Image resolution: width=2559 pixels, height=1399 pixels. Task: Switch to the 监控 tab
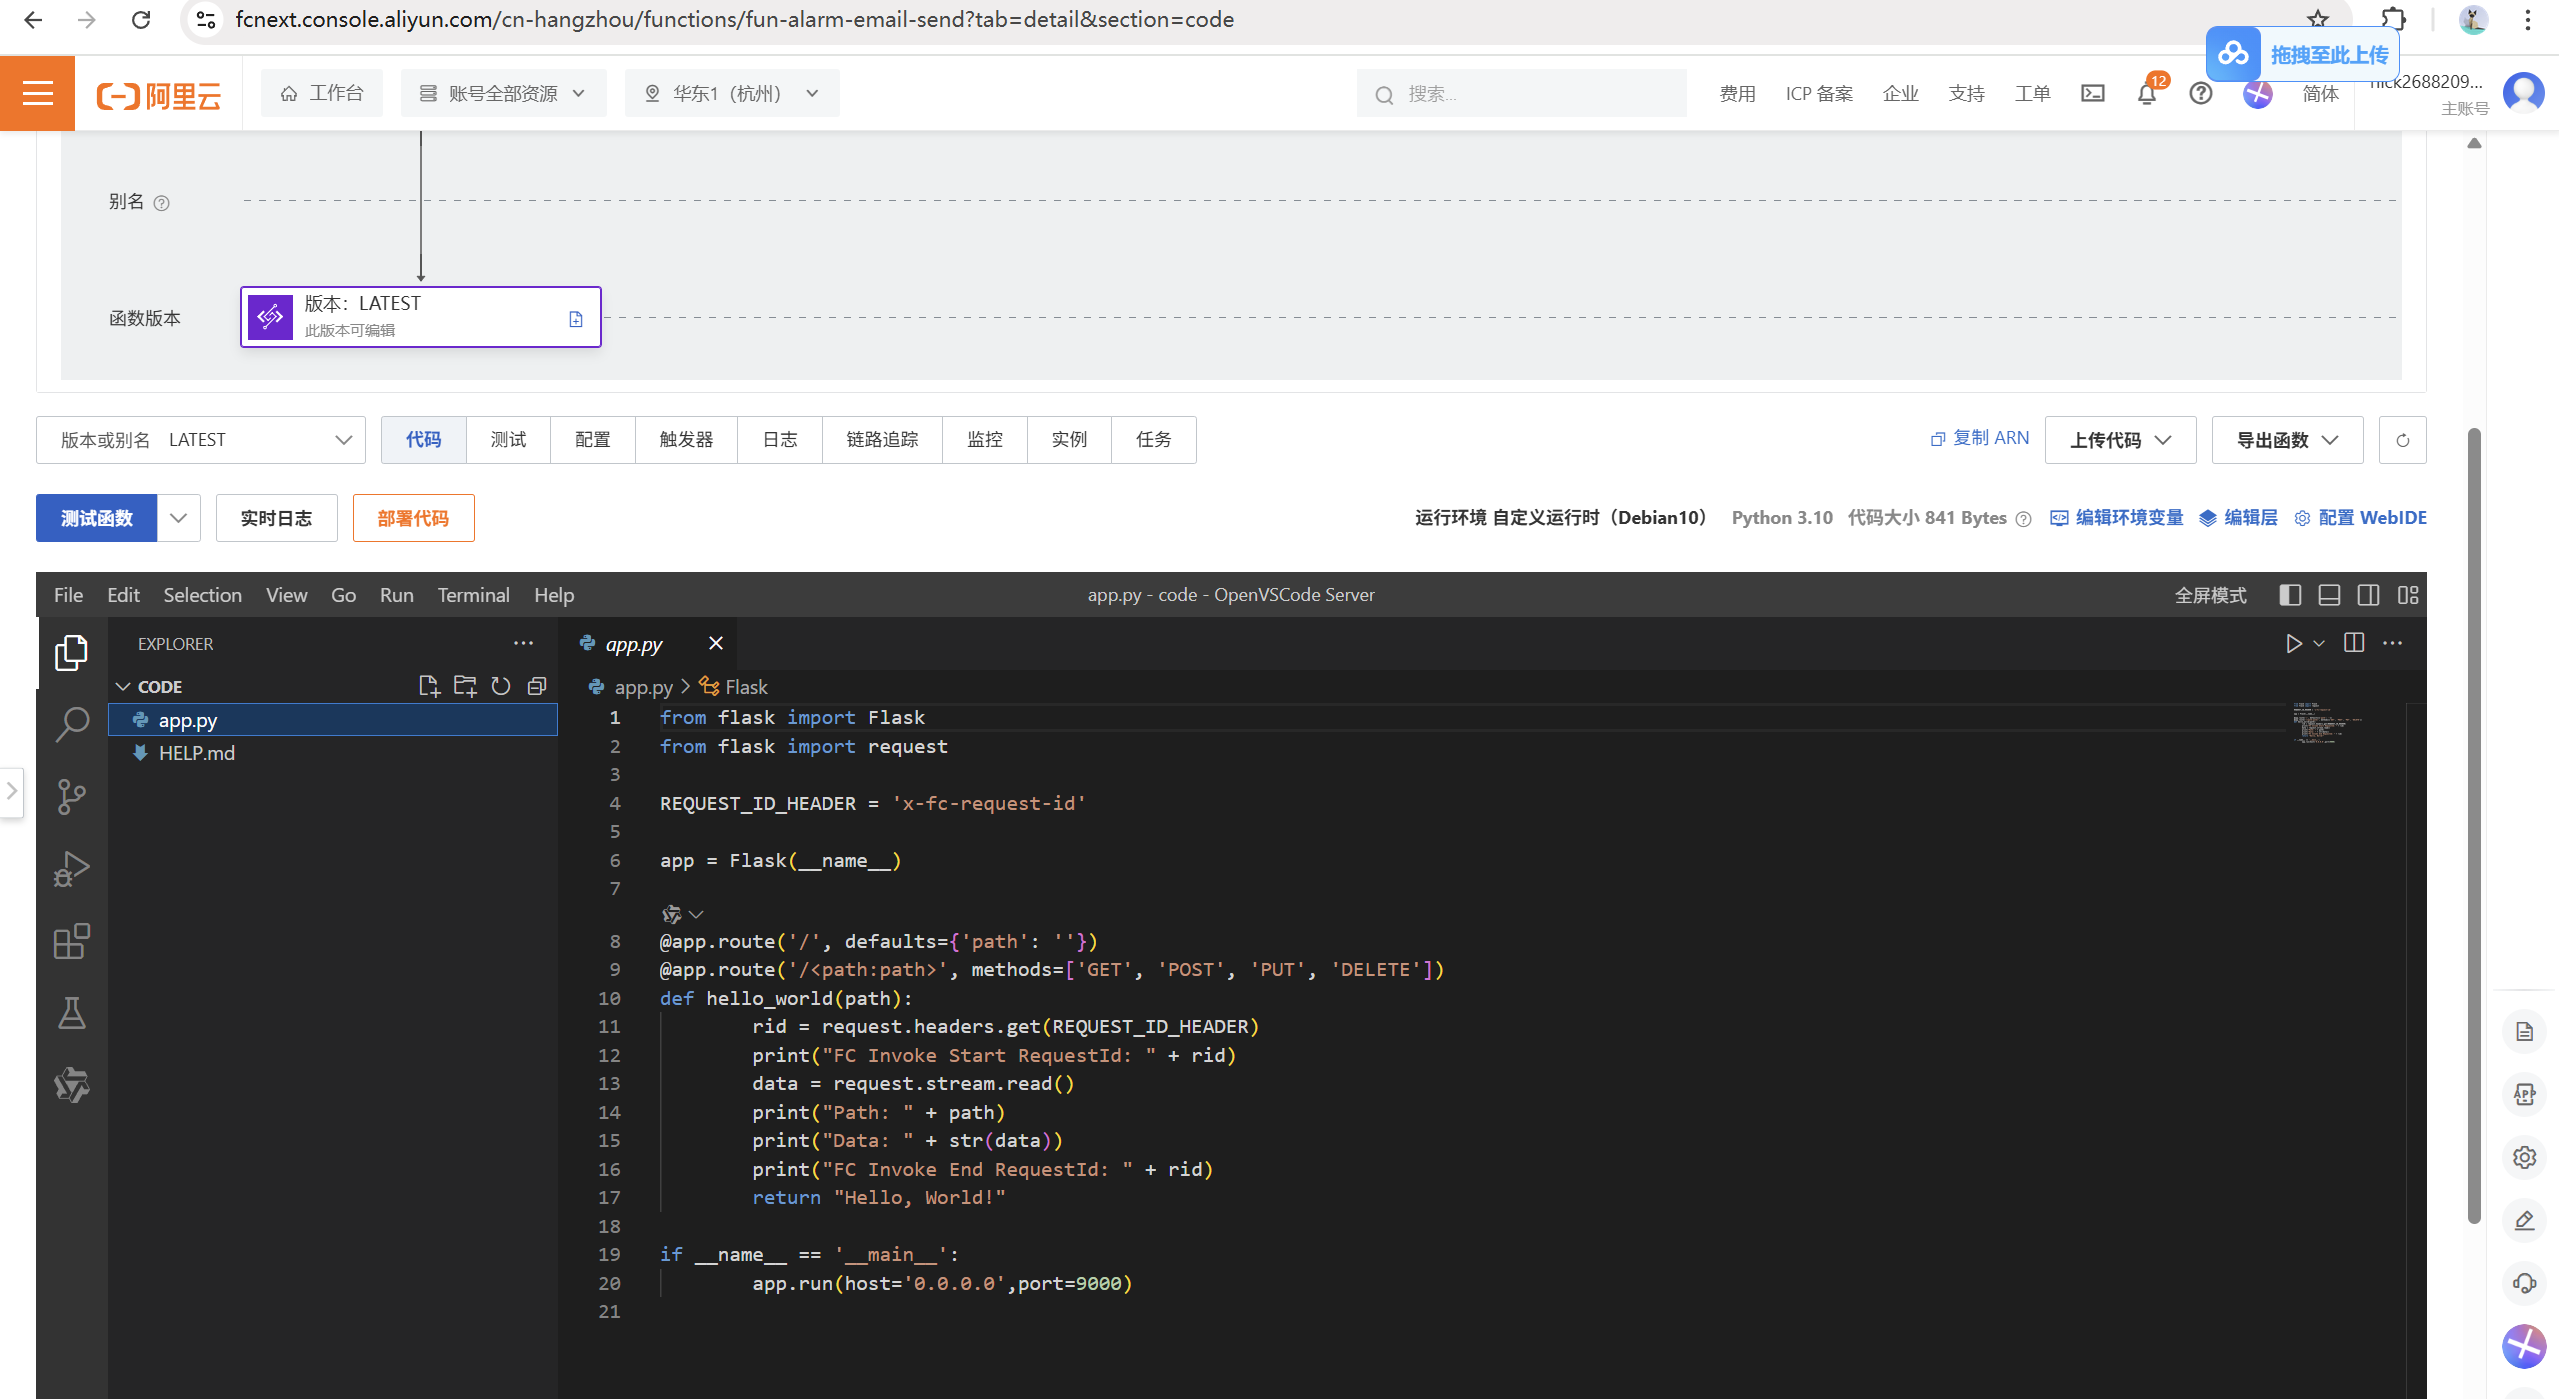984,440
